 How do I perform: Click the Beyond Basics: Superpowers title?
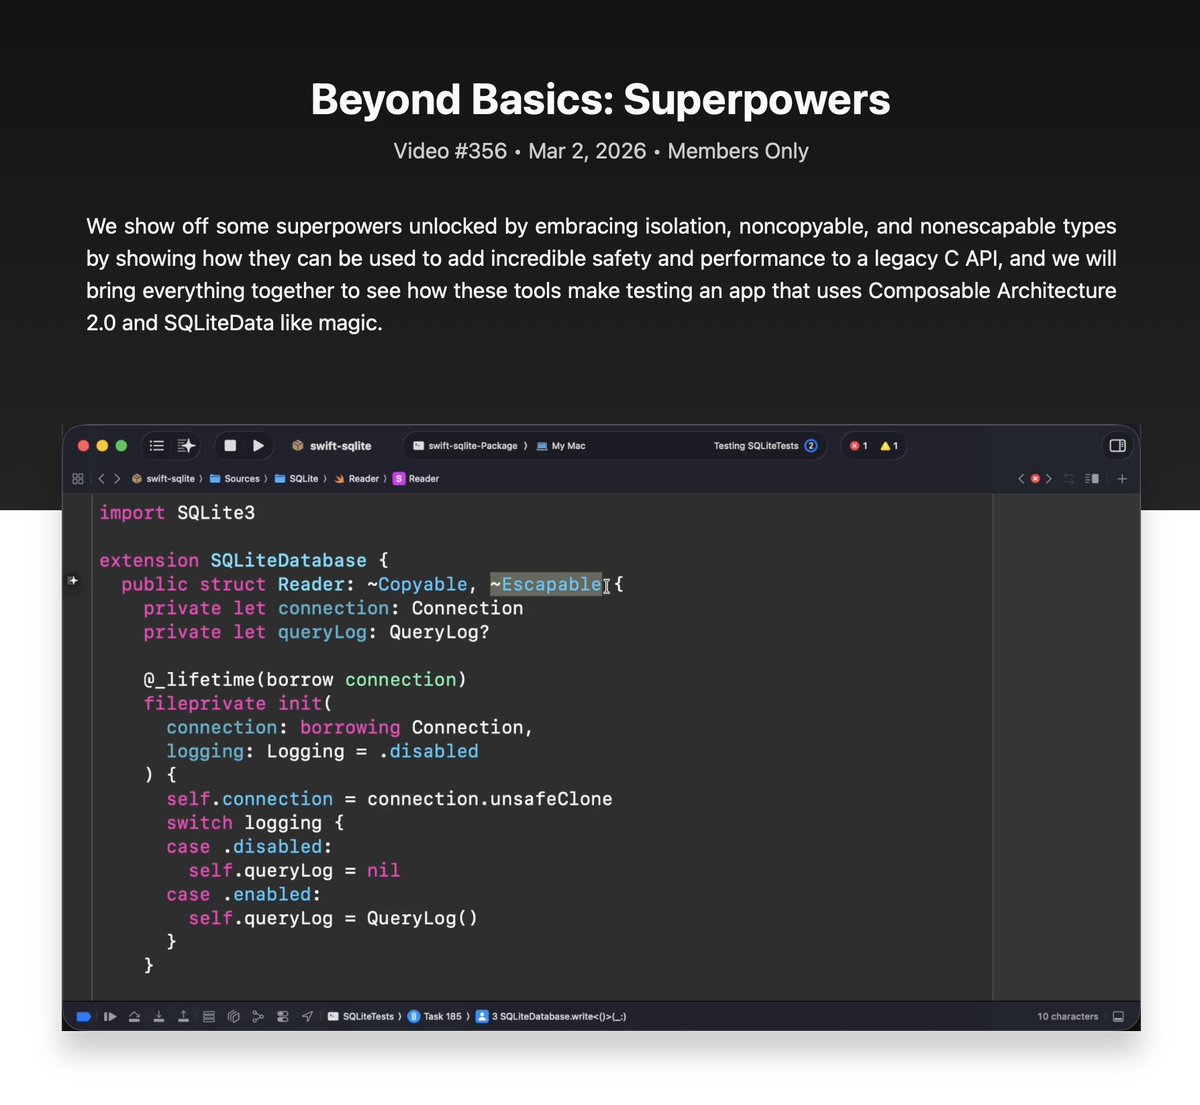tap(600, 99)
